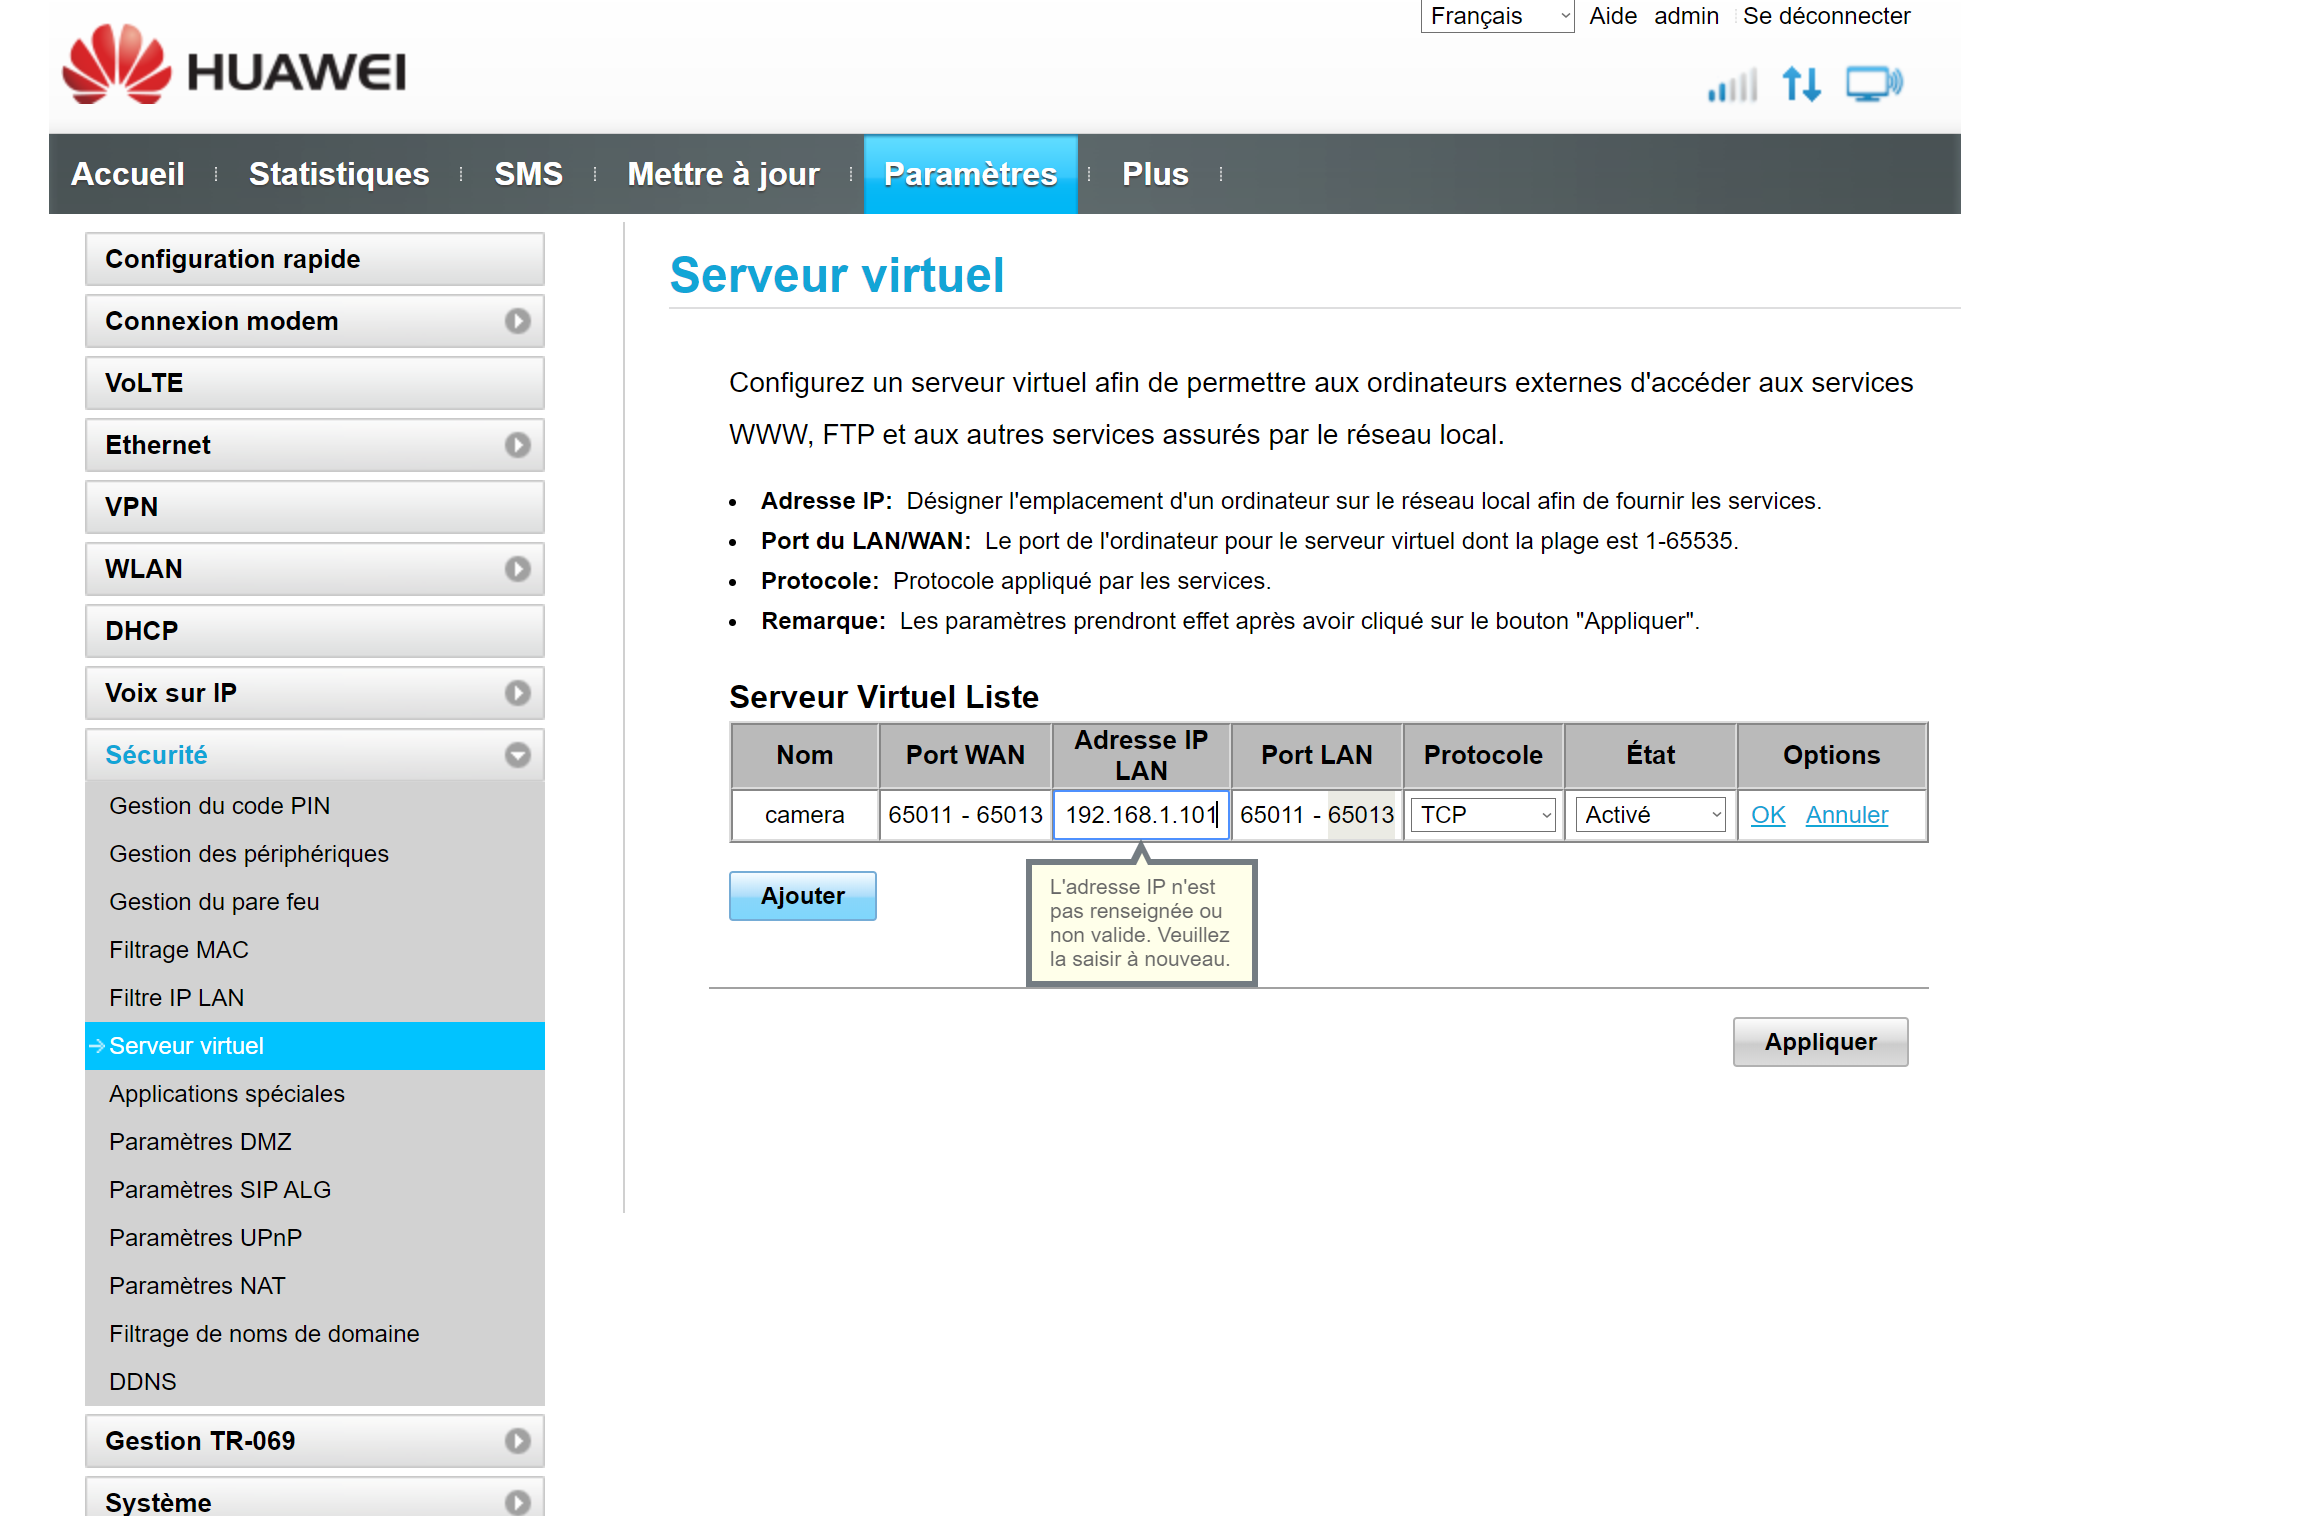
Task: Expand the Gestion TR-069 section
Action: [x=517, y=1441]
